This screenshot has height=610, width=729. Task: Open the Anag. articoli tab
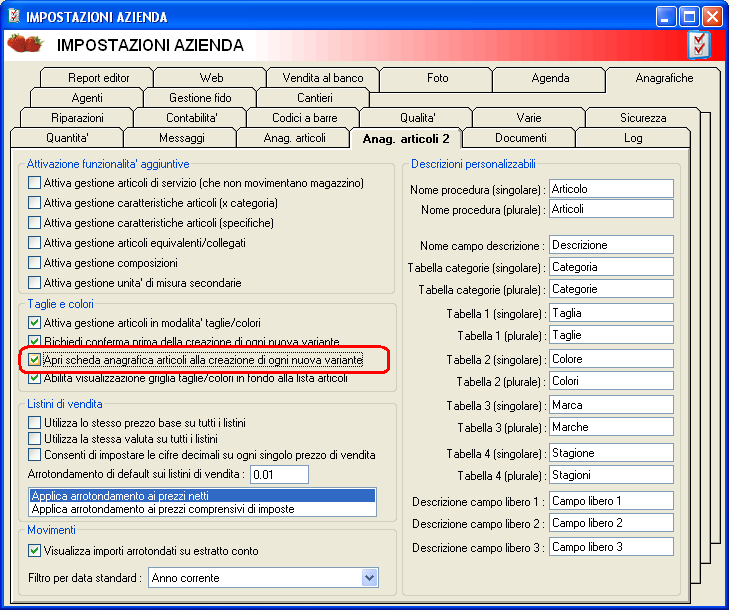pyautogui.click(x=294, y=138)
